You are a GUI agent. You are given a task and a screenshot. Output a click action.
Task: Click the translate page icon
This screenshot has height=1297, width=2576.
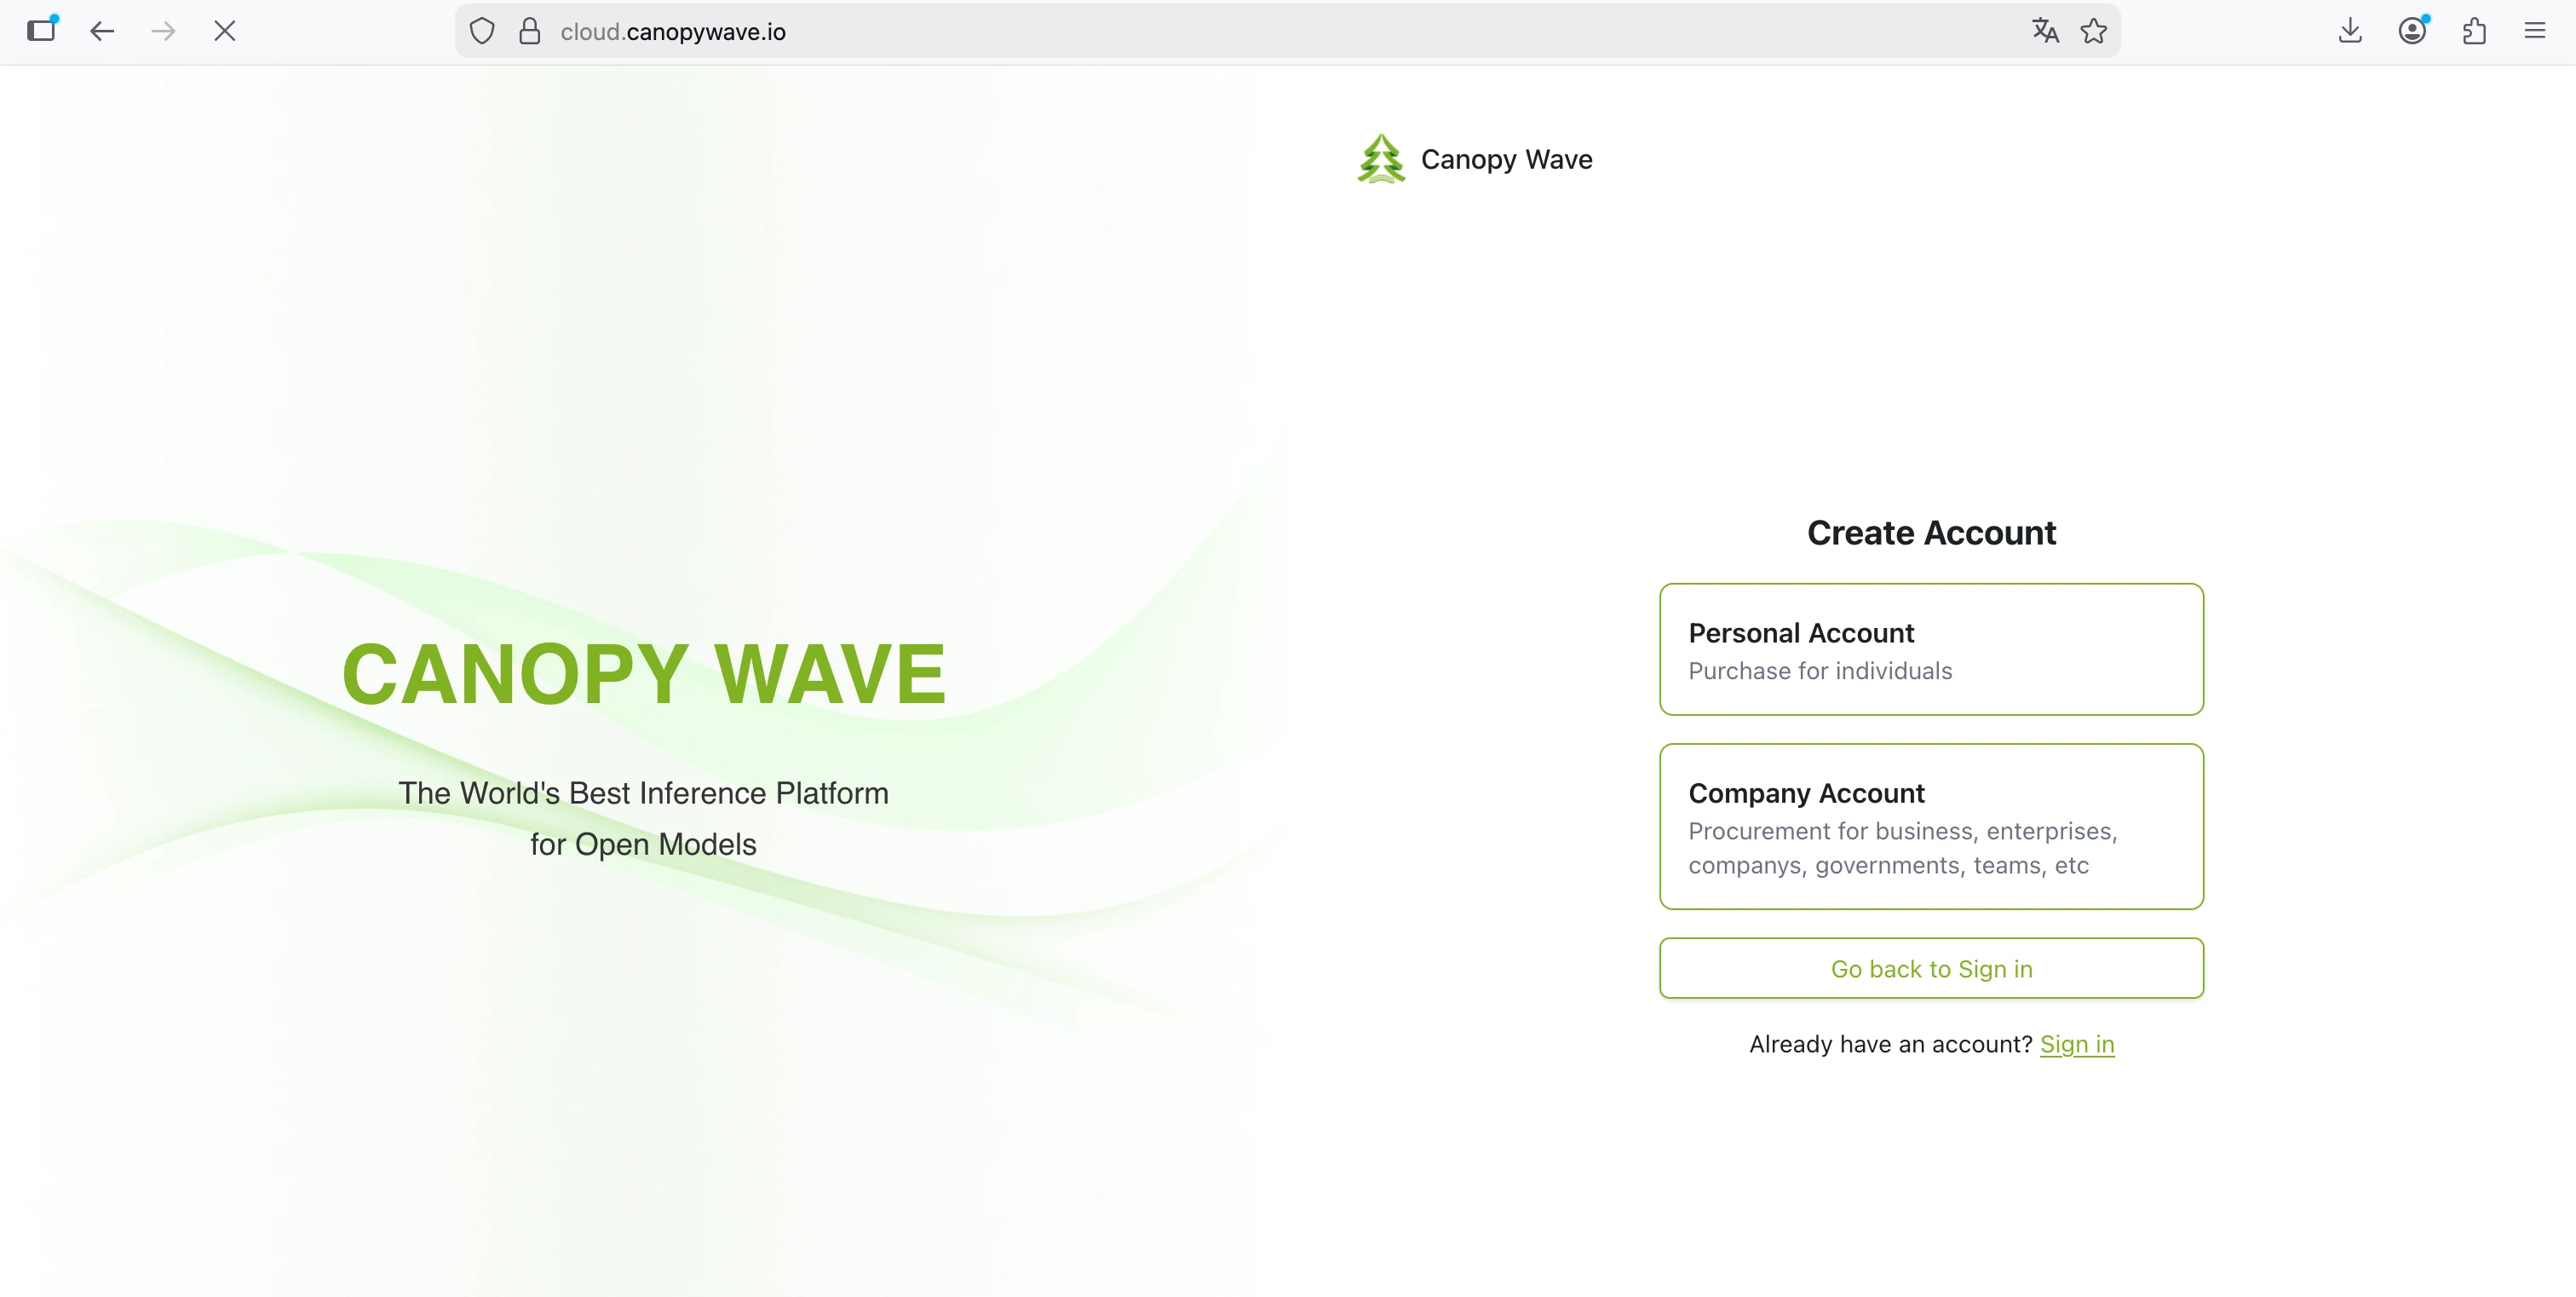pyautogui.click(x=2045, y=31)
